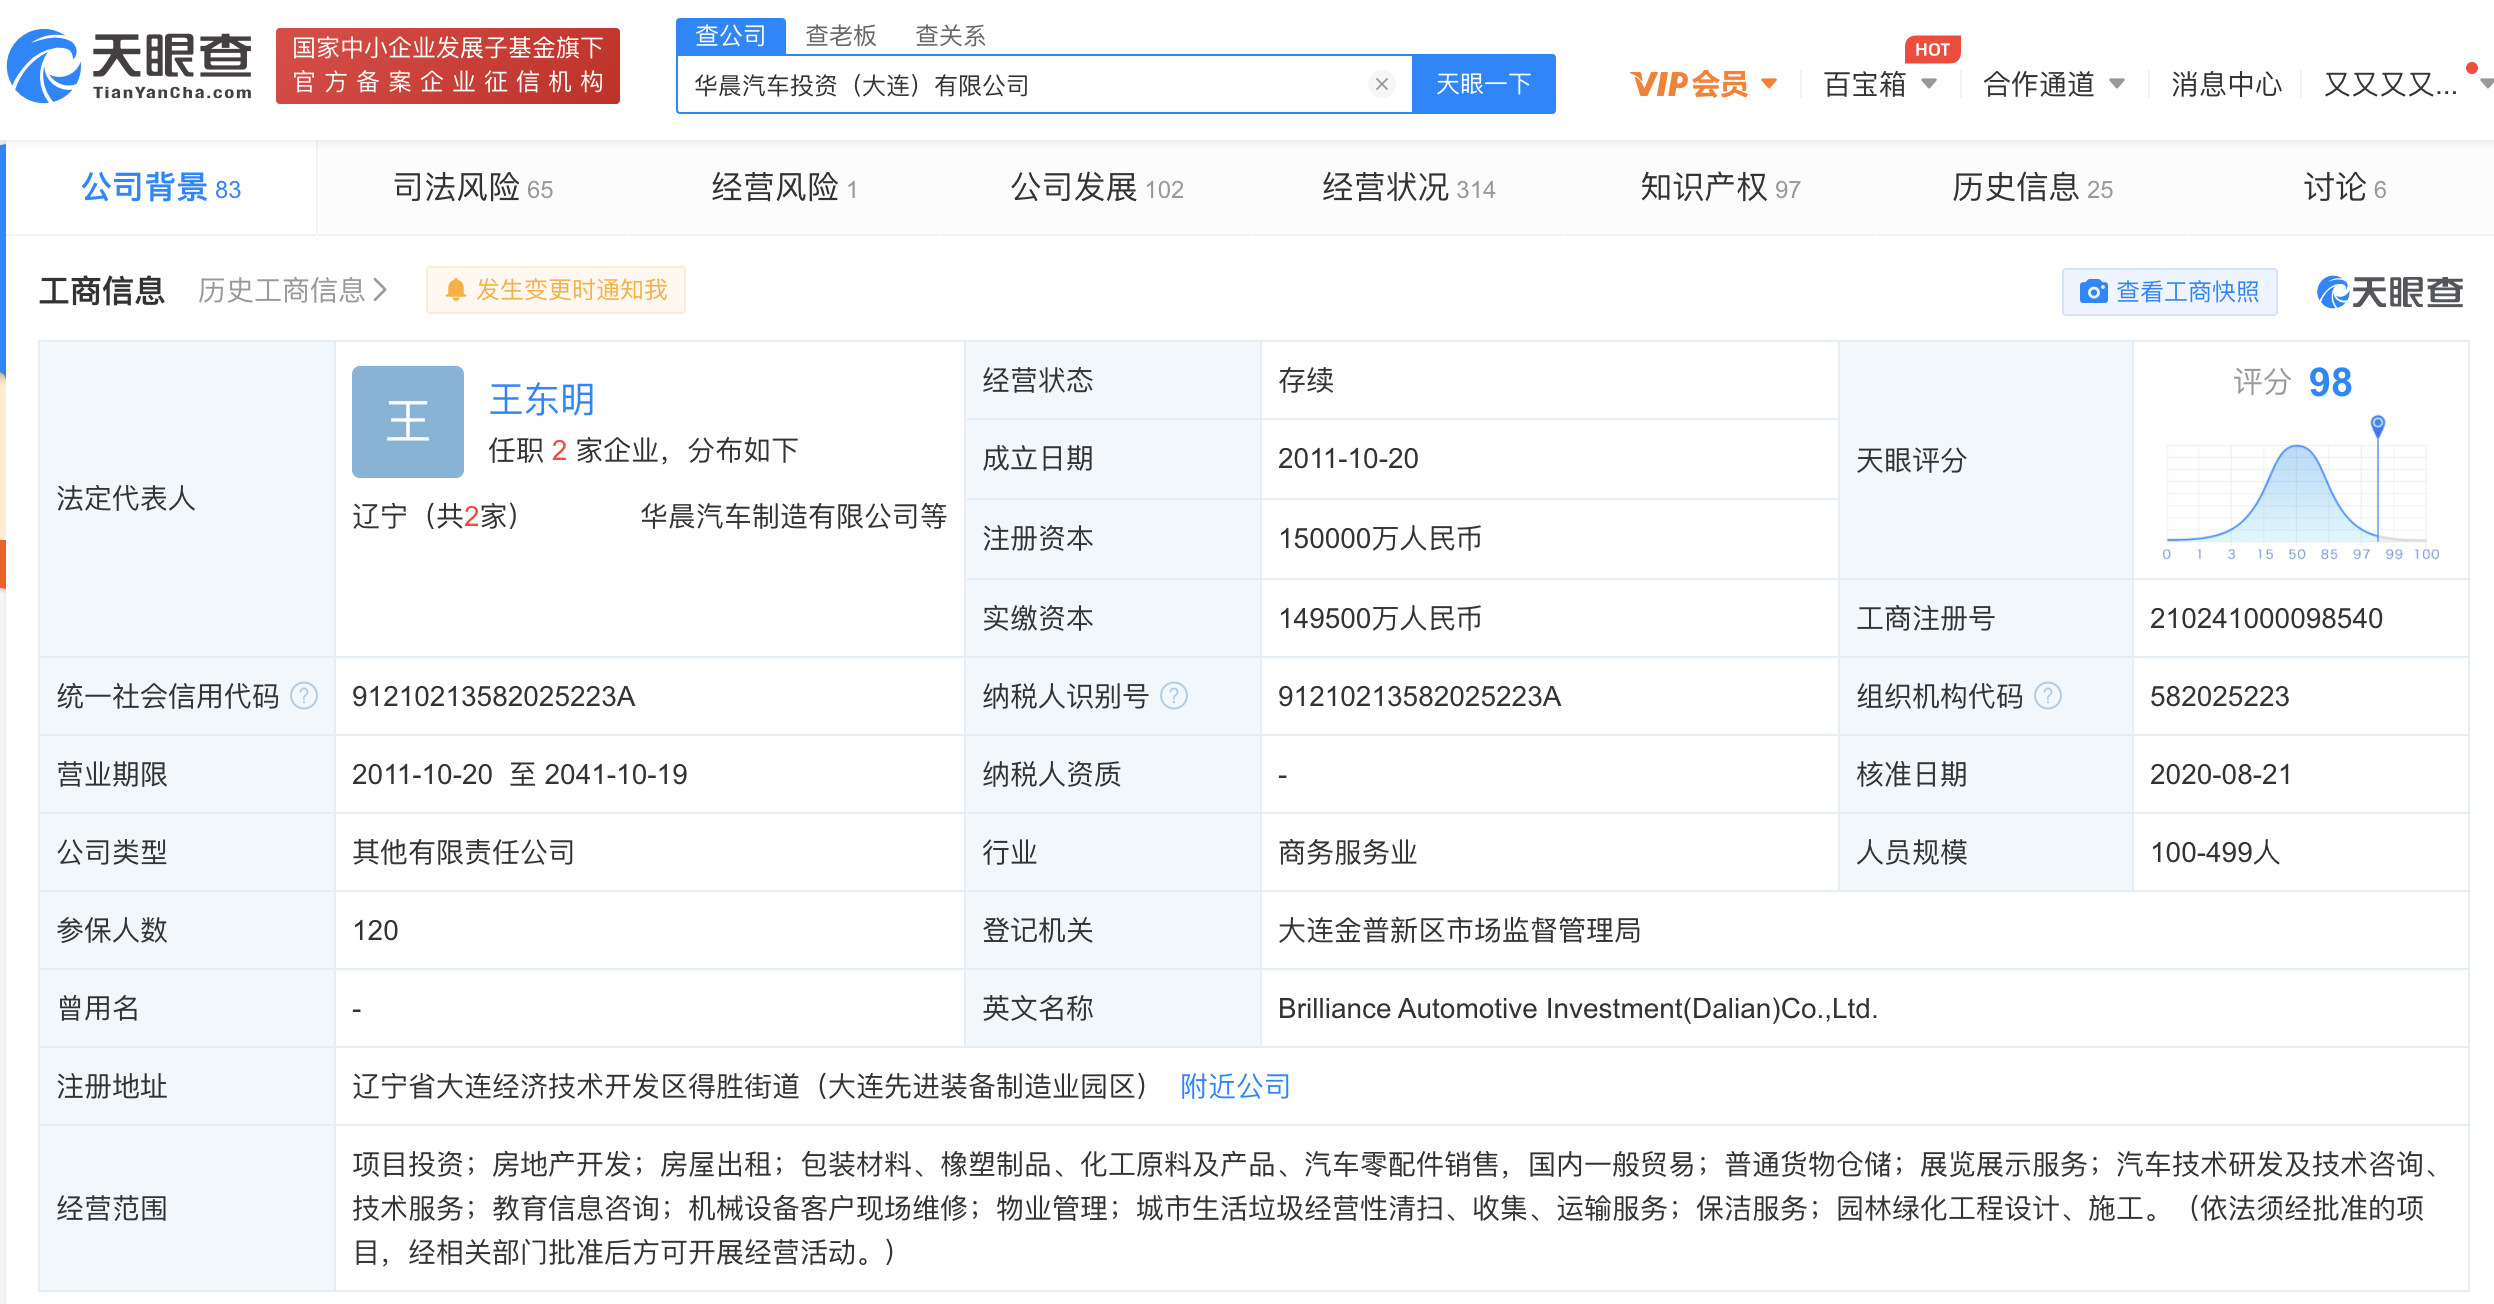This screenshot has width=2494, height=1304.
Task: Open the 历史信息 tab
Action: 2032,188
